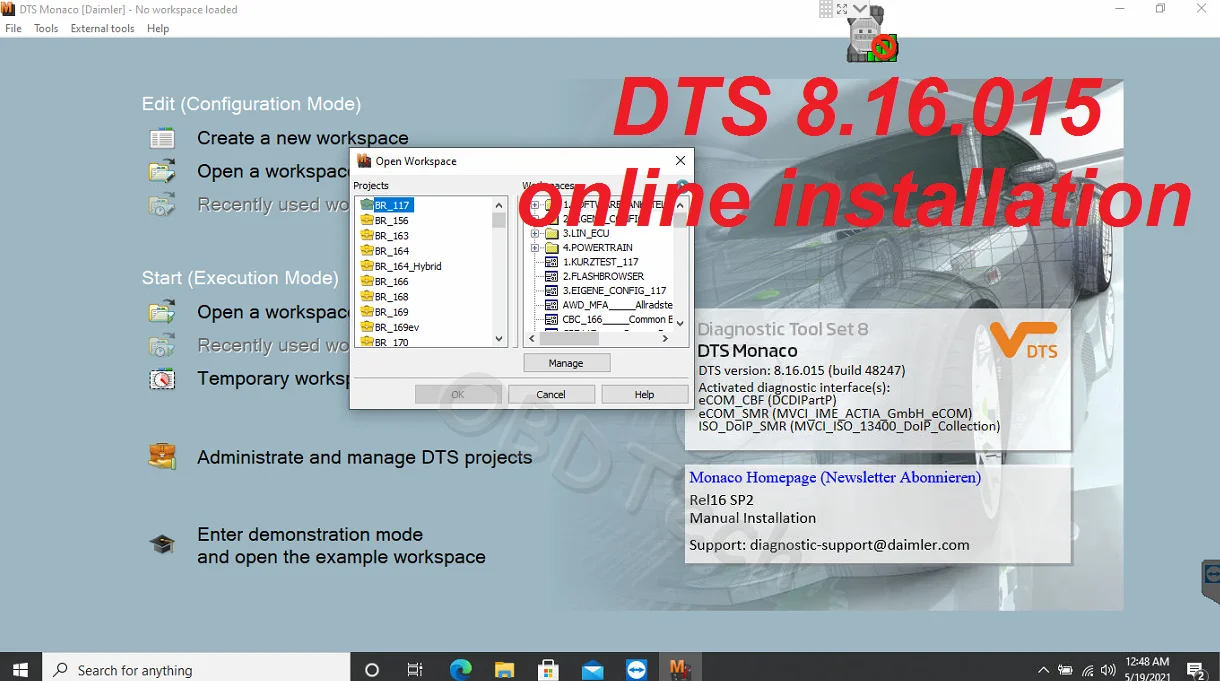Click the BR_163 project briefcase icon
The image size is (1220, 681).
point(367,235)
